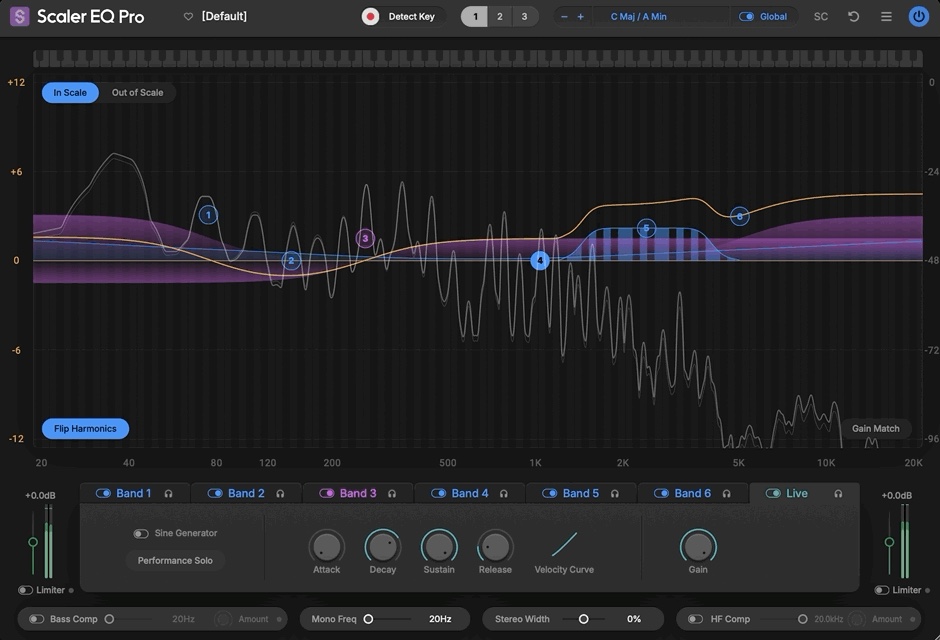Select EQ node 2 on the graph
Screen dimensions: 940x640
coord(291,260)
